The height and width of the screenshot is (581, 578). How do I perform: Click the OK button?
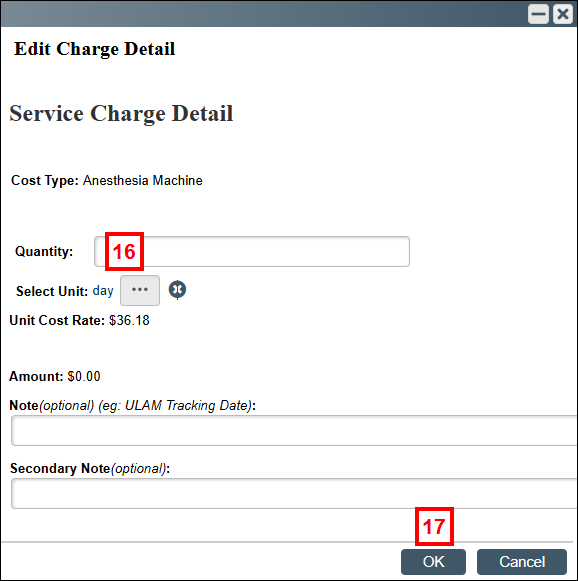tap(433, 562)
